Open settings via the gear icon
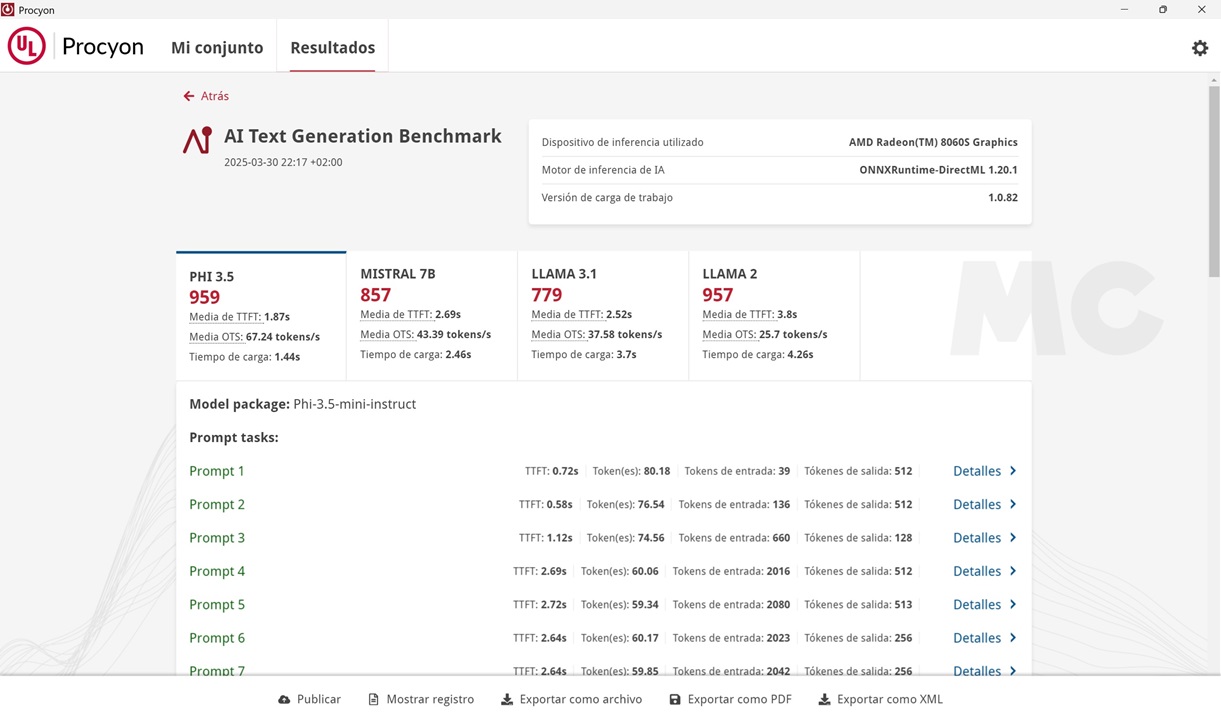This screenshot has height=721, width=1221. pos(1199,48)
